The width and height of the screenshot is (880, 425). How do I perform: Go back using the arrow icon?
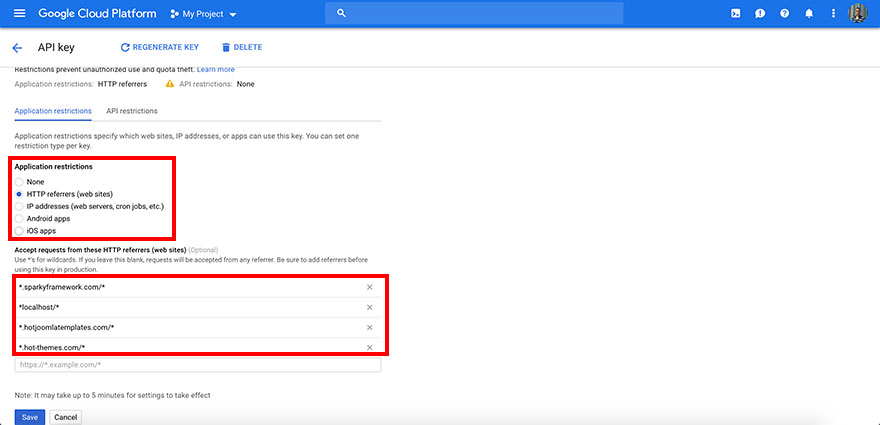17,48
